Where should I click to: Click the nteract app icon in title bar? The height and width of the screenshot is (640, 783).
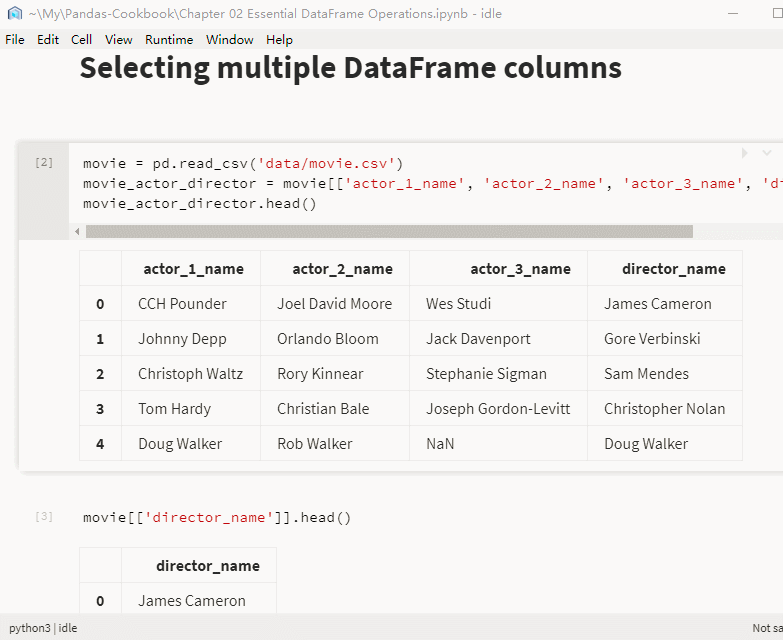(14, 13)
